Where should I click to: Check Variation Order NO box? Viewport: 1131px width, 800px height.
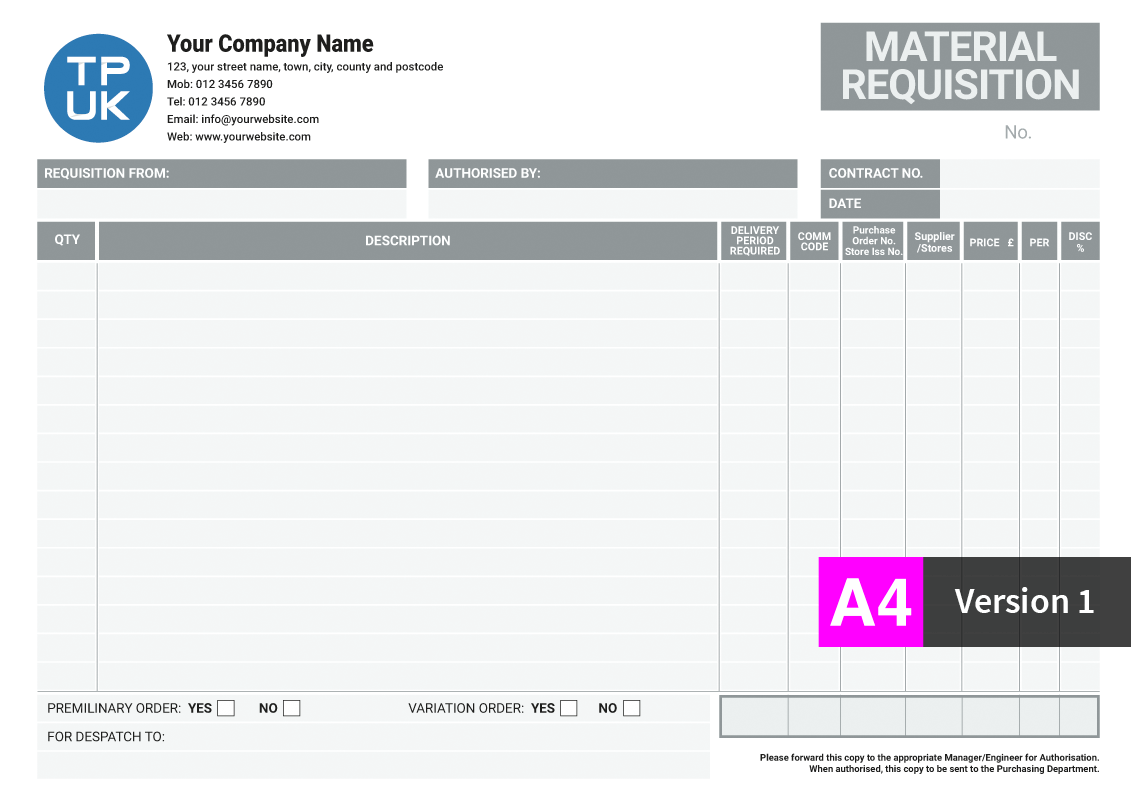[x=631, y=708]
